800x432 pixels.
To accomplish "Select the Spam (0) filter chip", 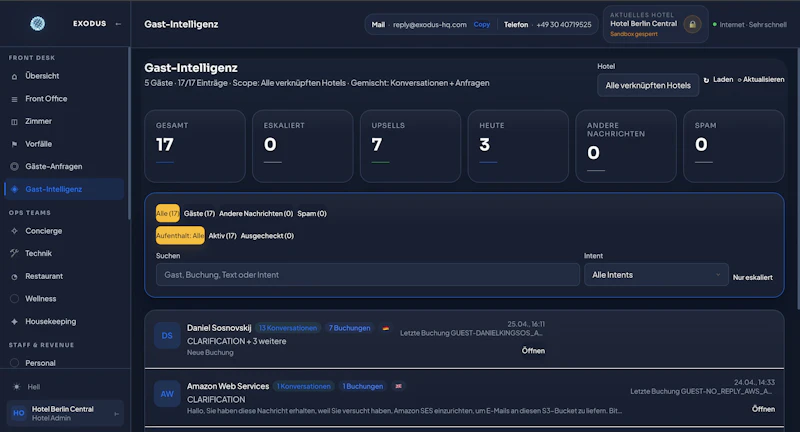I will pos(312,214).
